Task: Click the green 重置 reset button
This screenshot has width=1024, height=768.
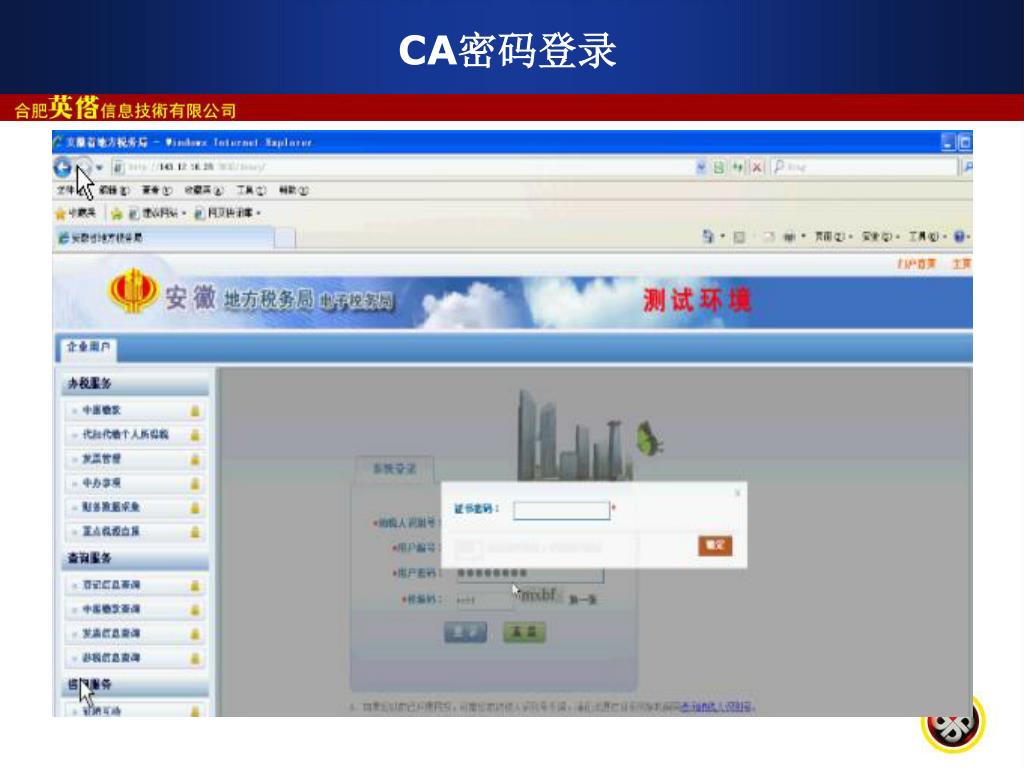Action: coord(524,632)
